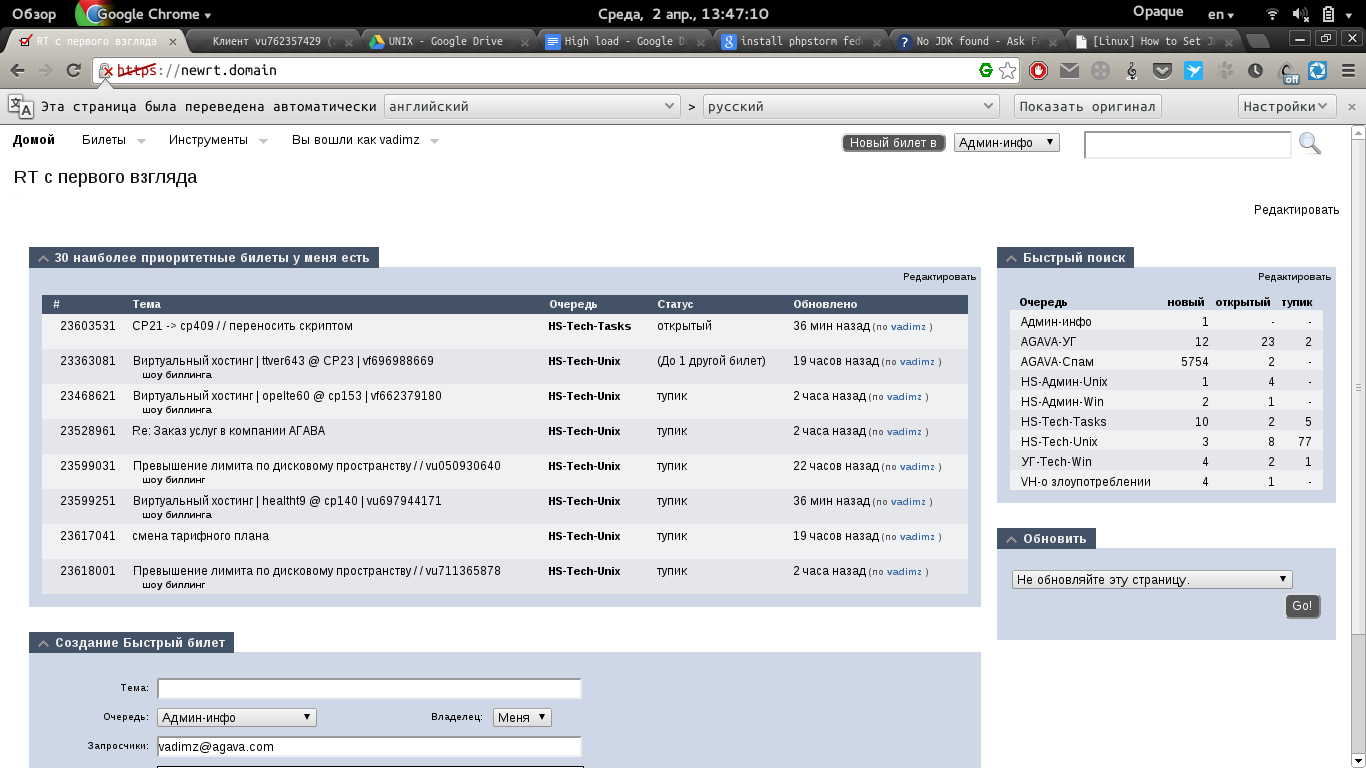Open the AdBlock red stop-hand extension

tap(1039, 71)
